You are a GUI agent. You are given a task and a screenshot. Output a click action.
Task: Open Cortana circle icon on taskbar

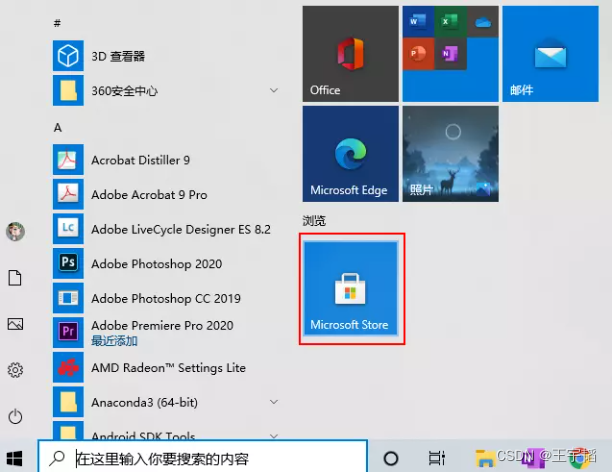tap(391, 458)
